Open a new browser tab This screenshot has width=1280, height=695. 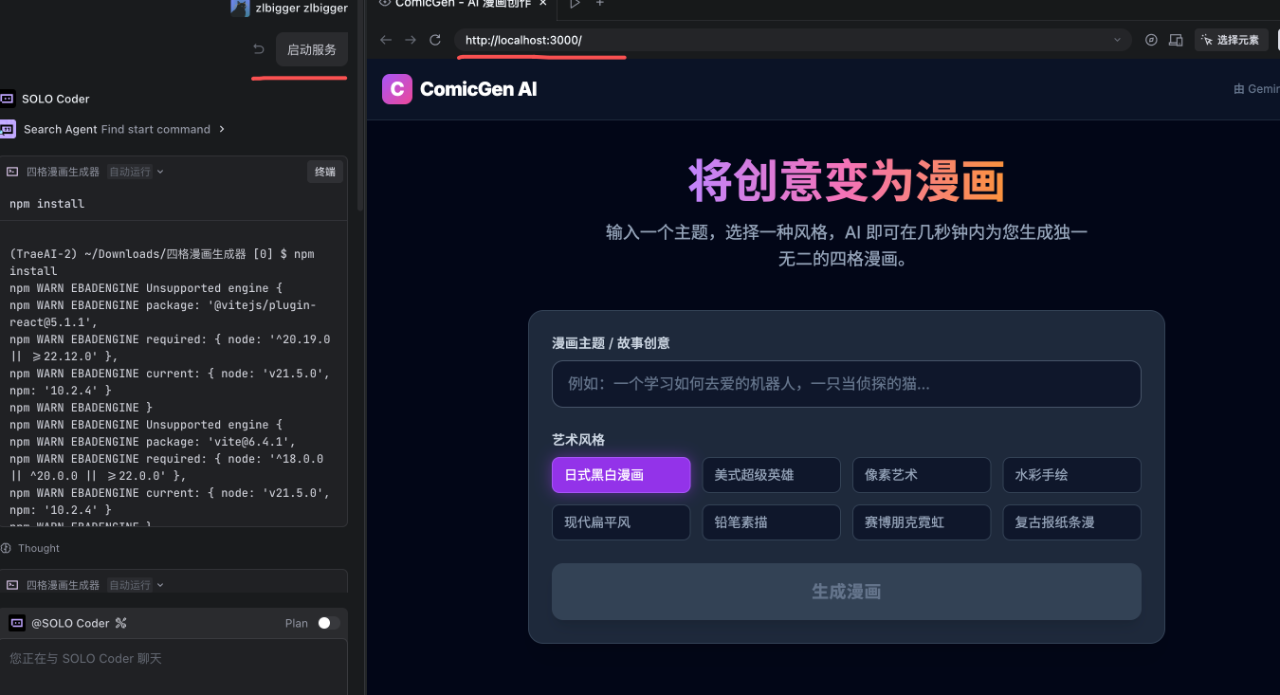[x=600, y=5]
